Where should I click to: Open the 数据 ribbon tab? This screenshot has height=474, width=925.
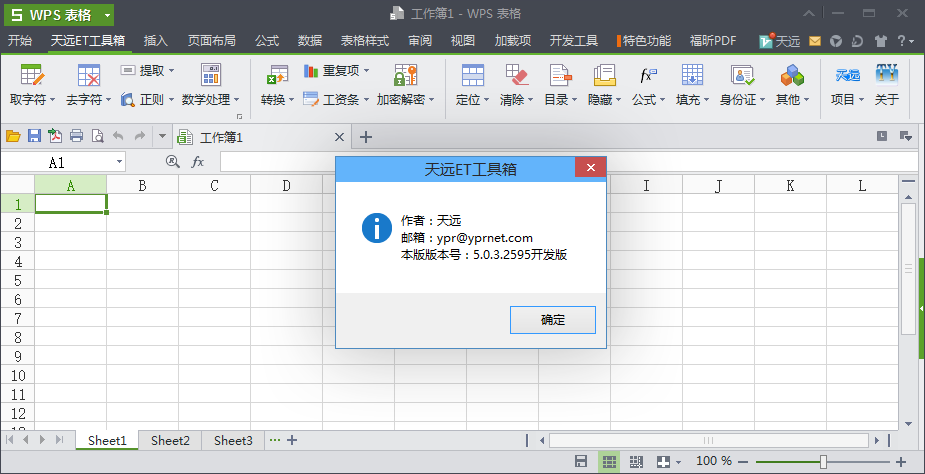click(x=310, y=41)
